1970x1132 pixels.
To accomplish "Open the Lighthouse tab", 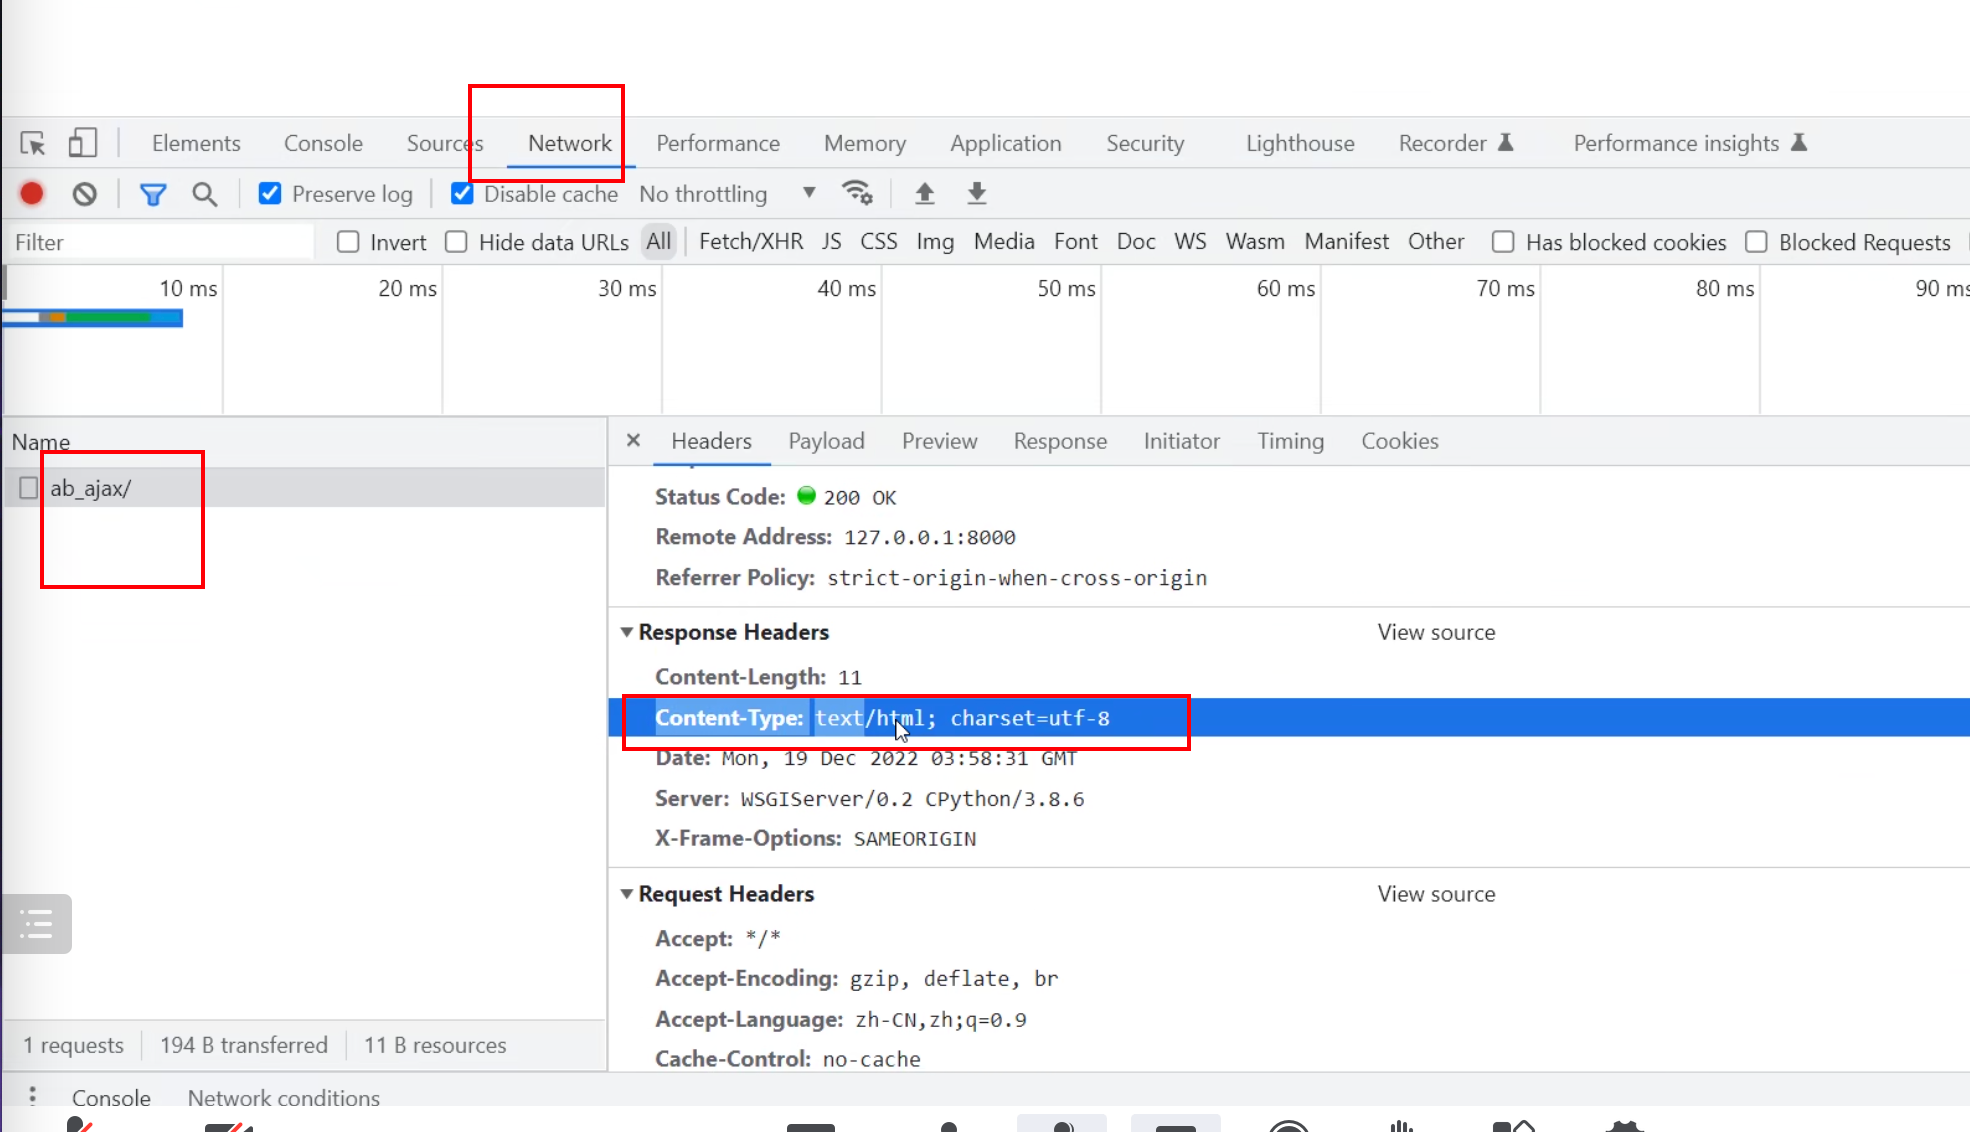I will coord(1300,143).
